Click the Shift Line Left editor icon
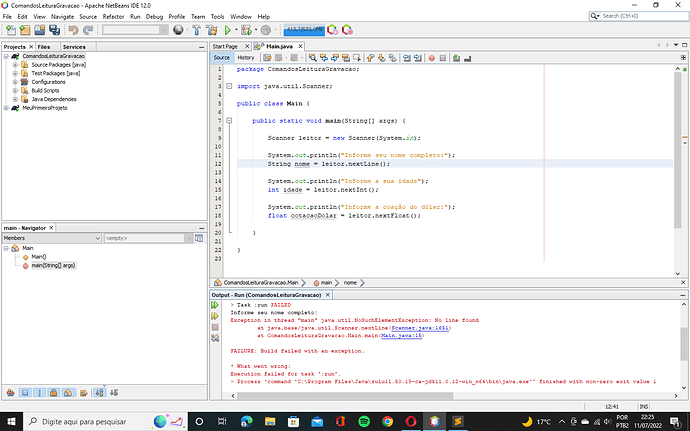Image resolution: width=690 pixels, height=431 pixels. coord(407,58)
